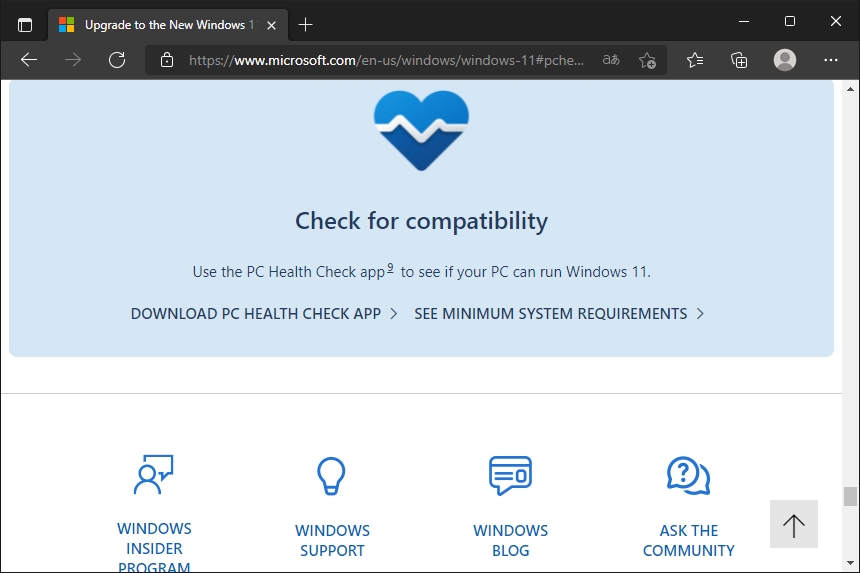Refresh the current page
860x573 pixels.
point(117,60)
